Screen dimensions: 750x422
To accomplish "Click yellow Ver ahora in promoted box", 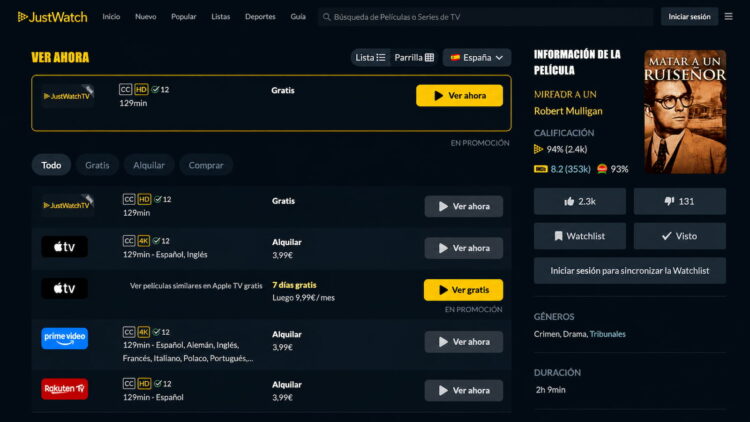I will (459, 96).
